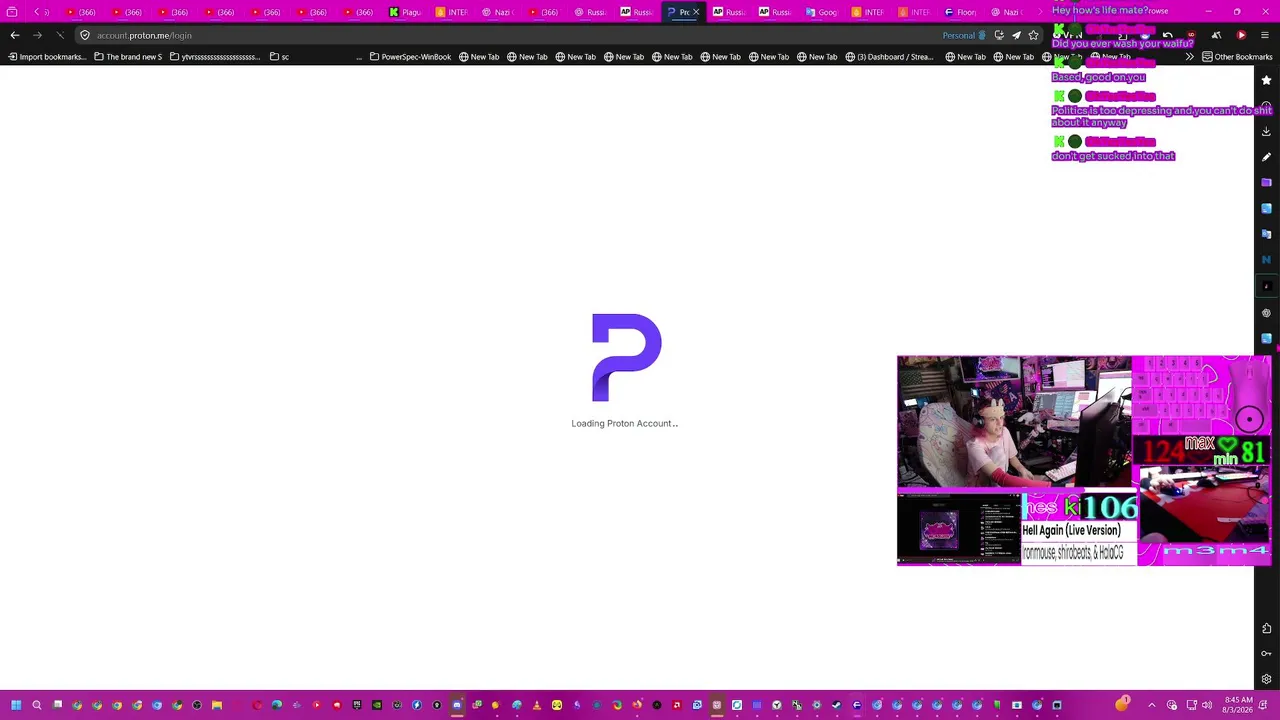
Task: Open the workspaces icon left of the tabs
Action: [x=12, y=12]
